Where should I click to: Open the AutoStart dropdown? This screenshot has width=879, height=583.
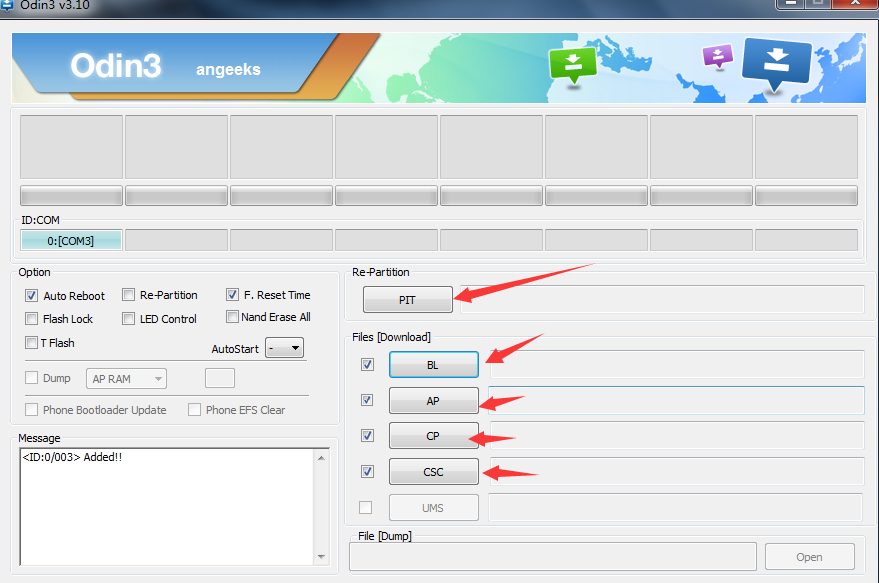(x=284, y=348)
